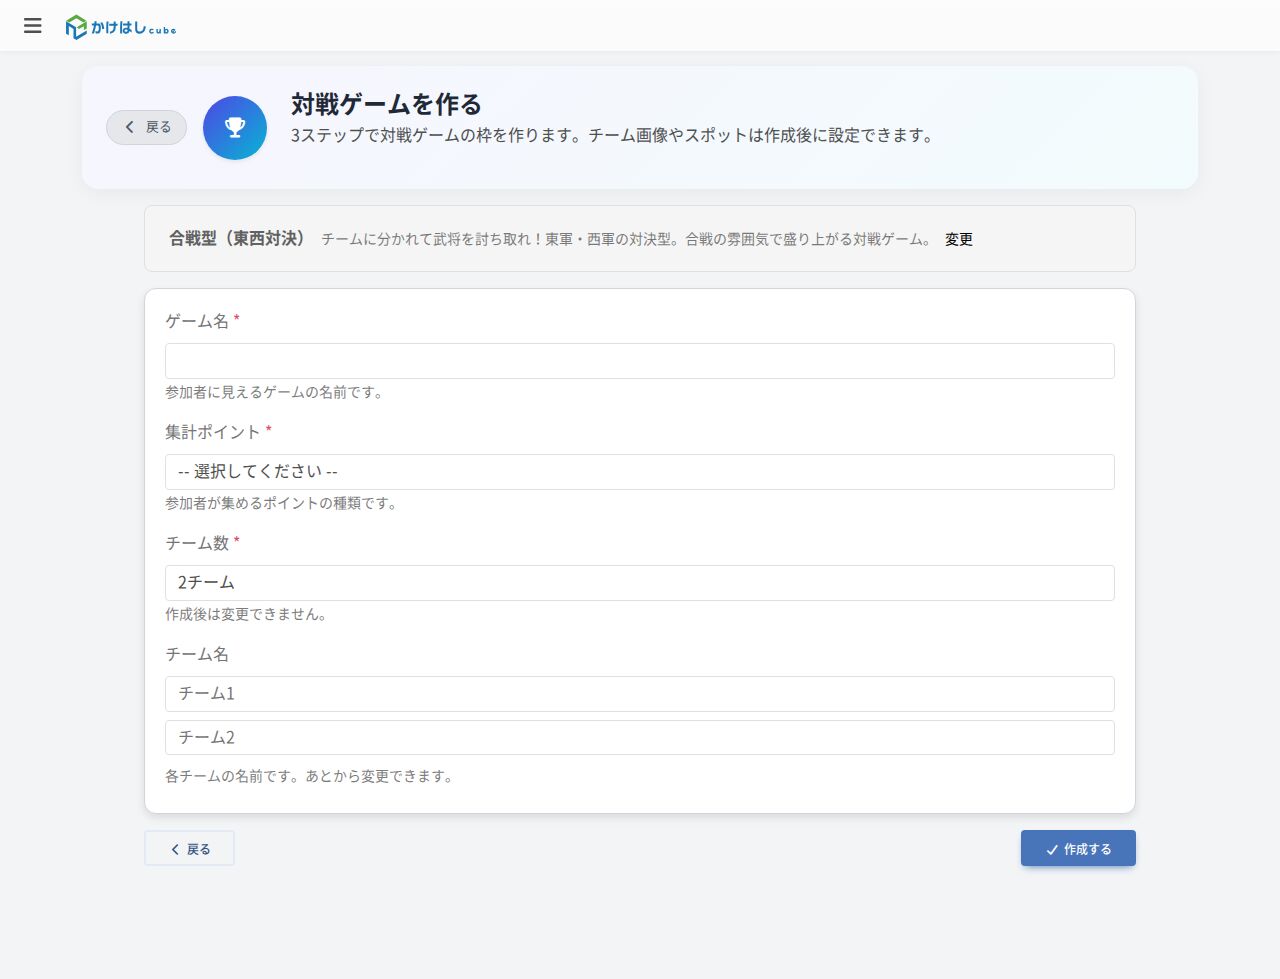Click hint text 参加者が集めるポイントの種類です。
The height and width of the screenshot is (979, 1280).
[x=283, y=503]
